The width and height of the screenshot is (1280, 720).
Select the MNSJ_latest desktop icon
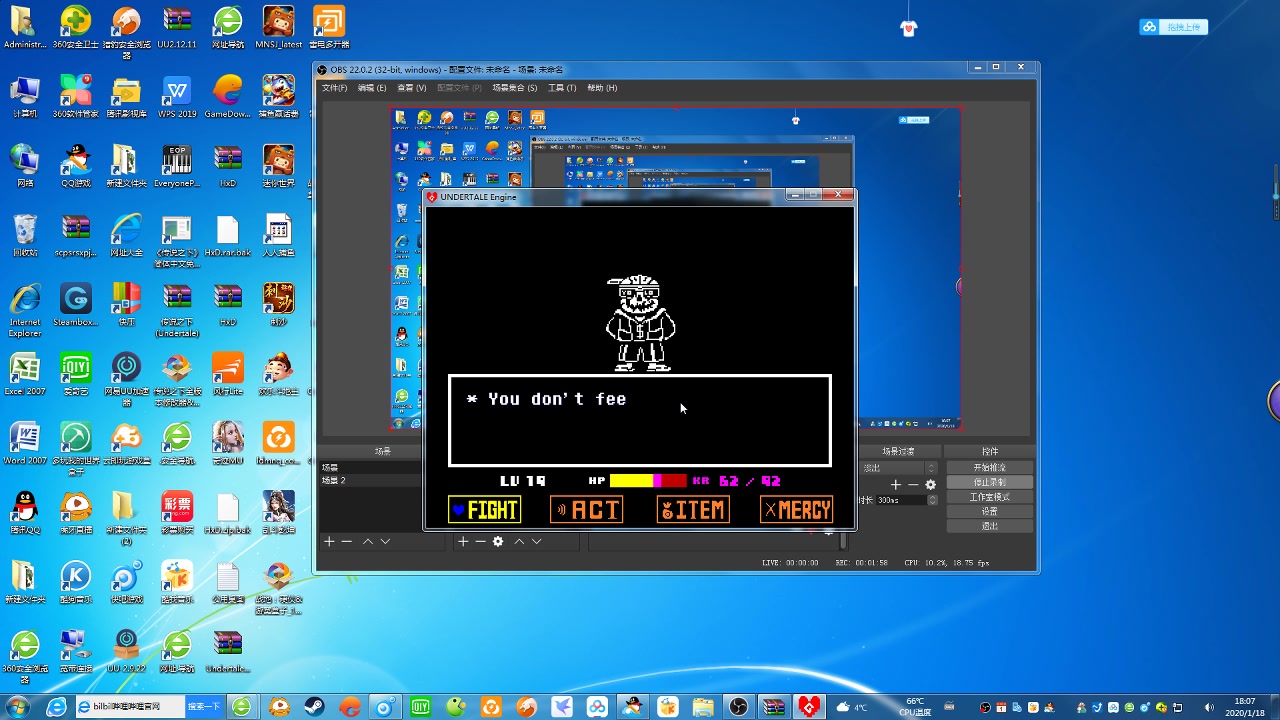pyautogui.click(x=279, y=28)
